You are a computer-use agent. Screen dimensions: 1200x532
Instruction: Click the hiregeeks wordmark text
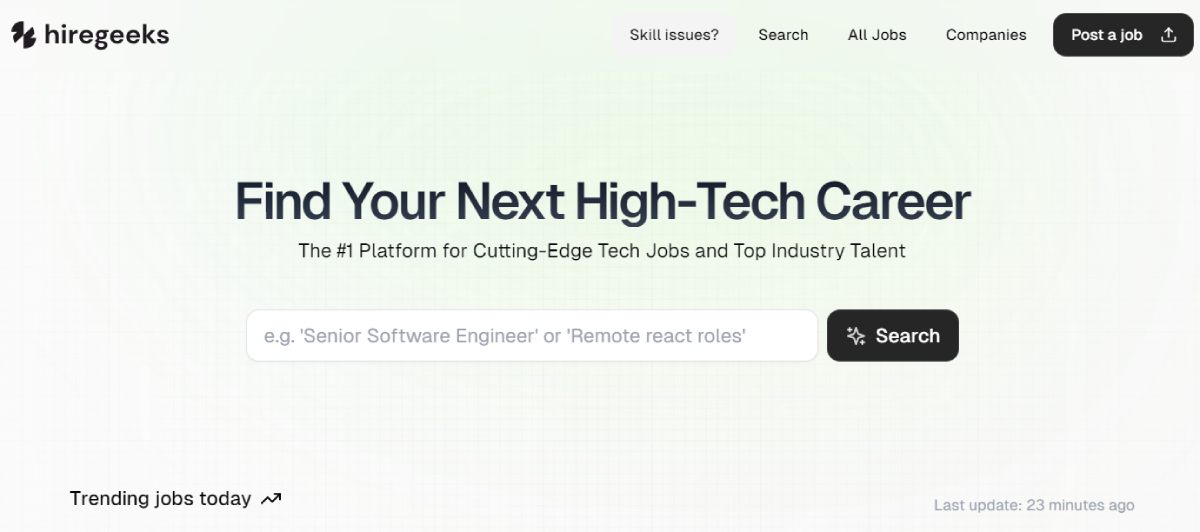107,35
